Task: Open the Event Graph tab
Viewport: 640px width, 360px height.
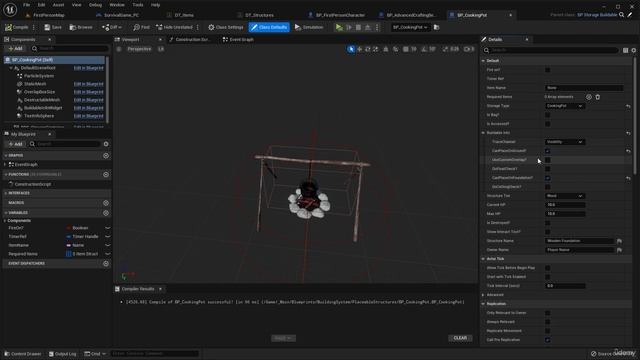Action: pyautogui.click(x=238, y=40)
